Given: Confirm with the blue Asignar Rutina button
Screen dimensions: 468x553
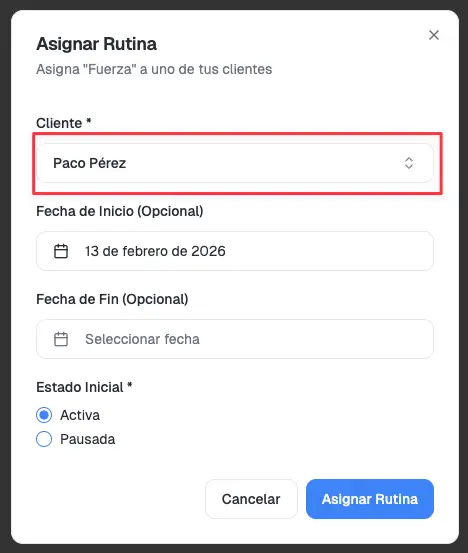Looking at the screenshot, I should pyautogui.click(x=370, y=499).
